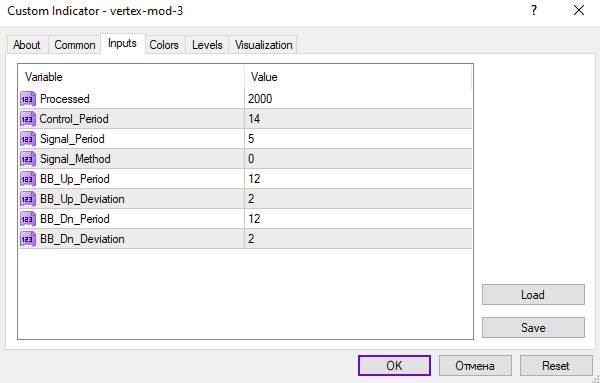Select the BB_Up_Period row icon
600x383 pixels.
pos(28,179)
